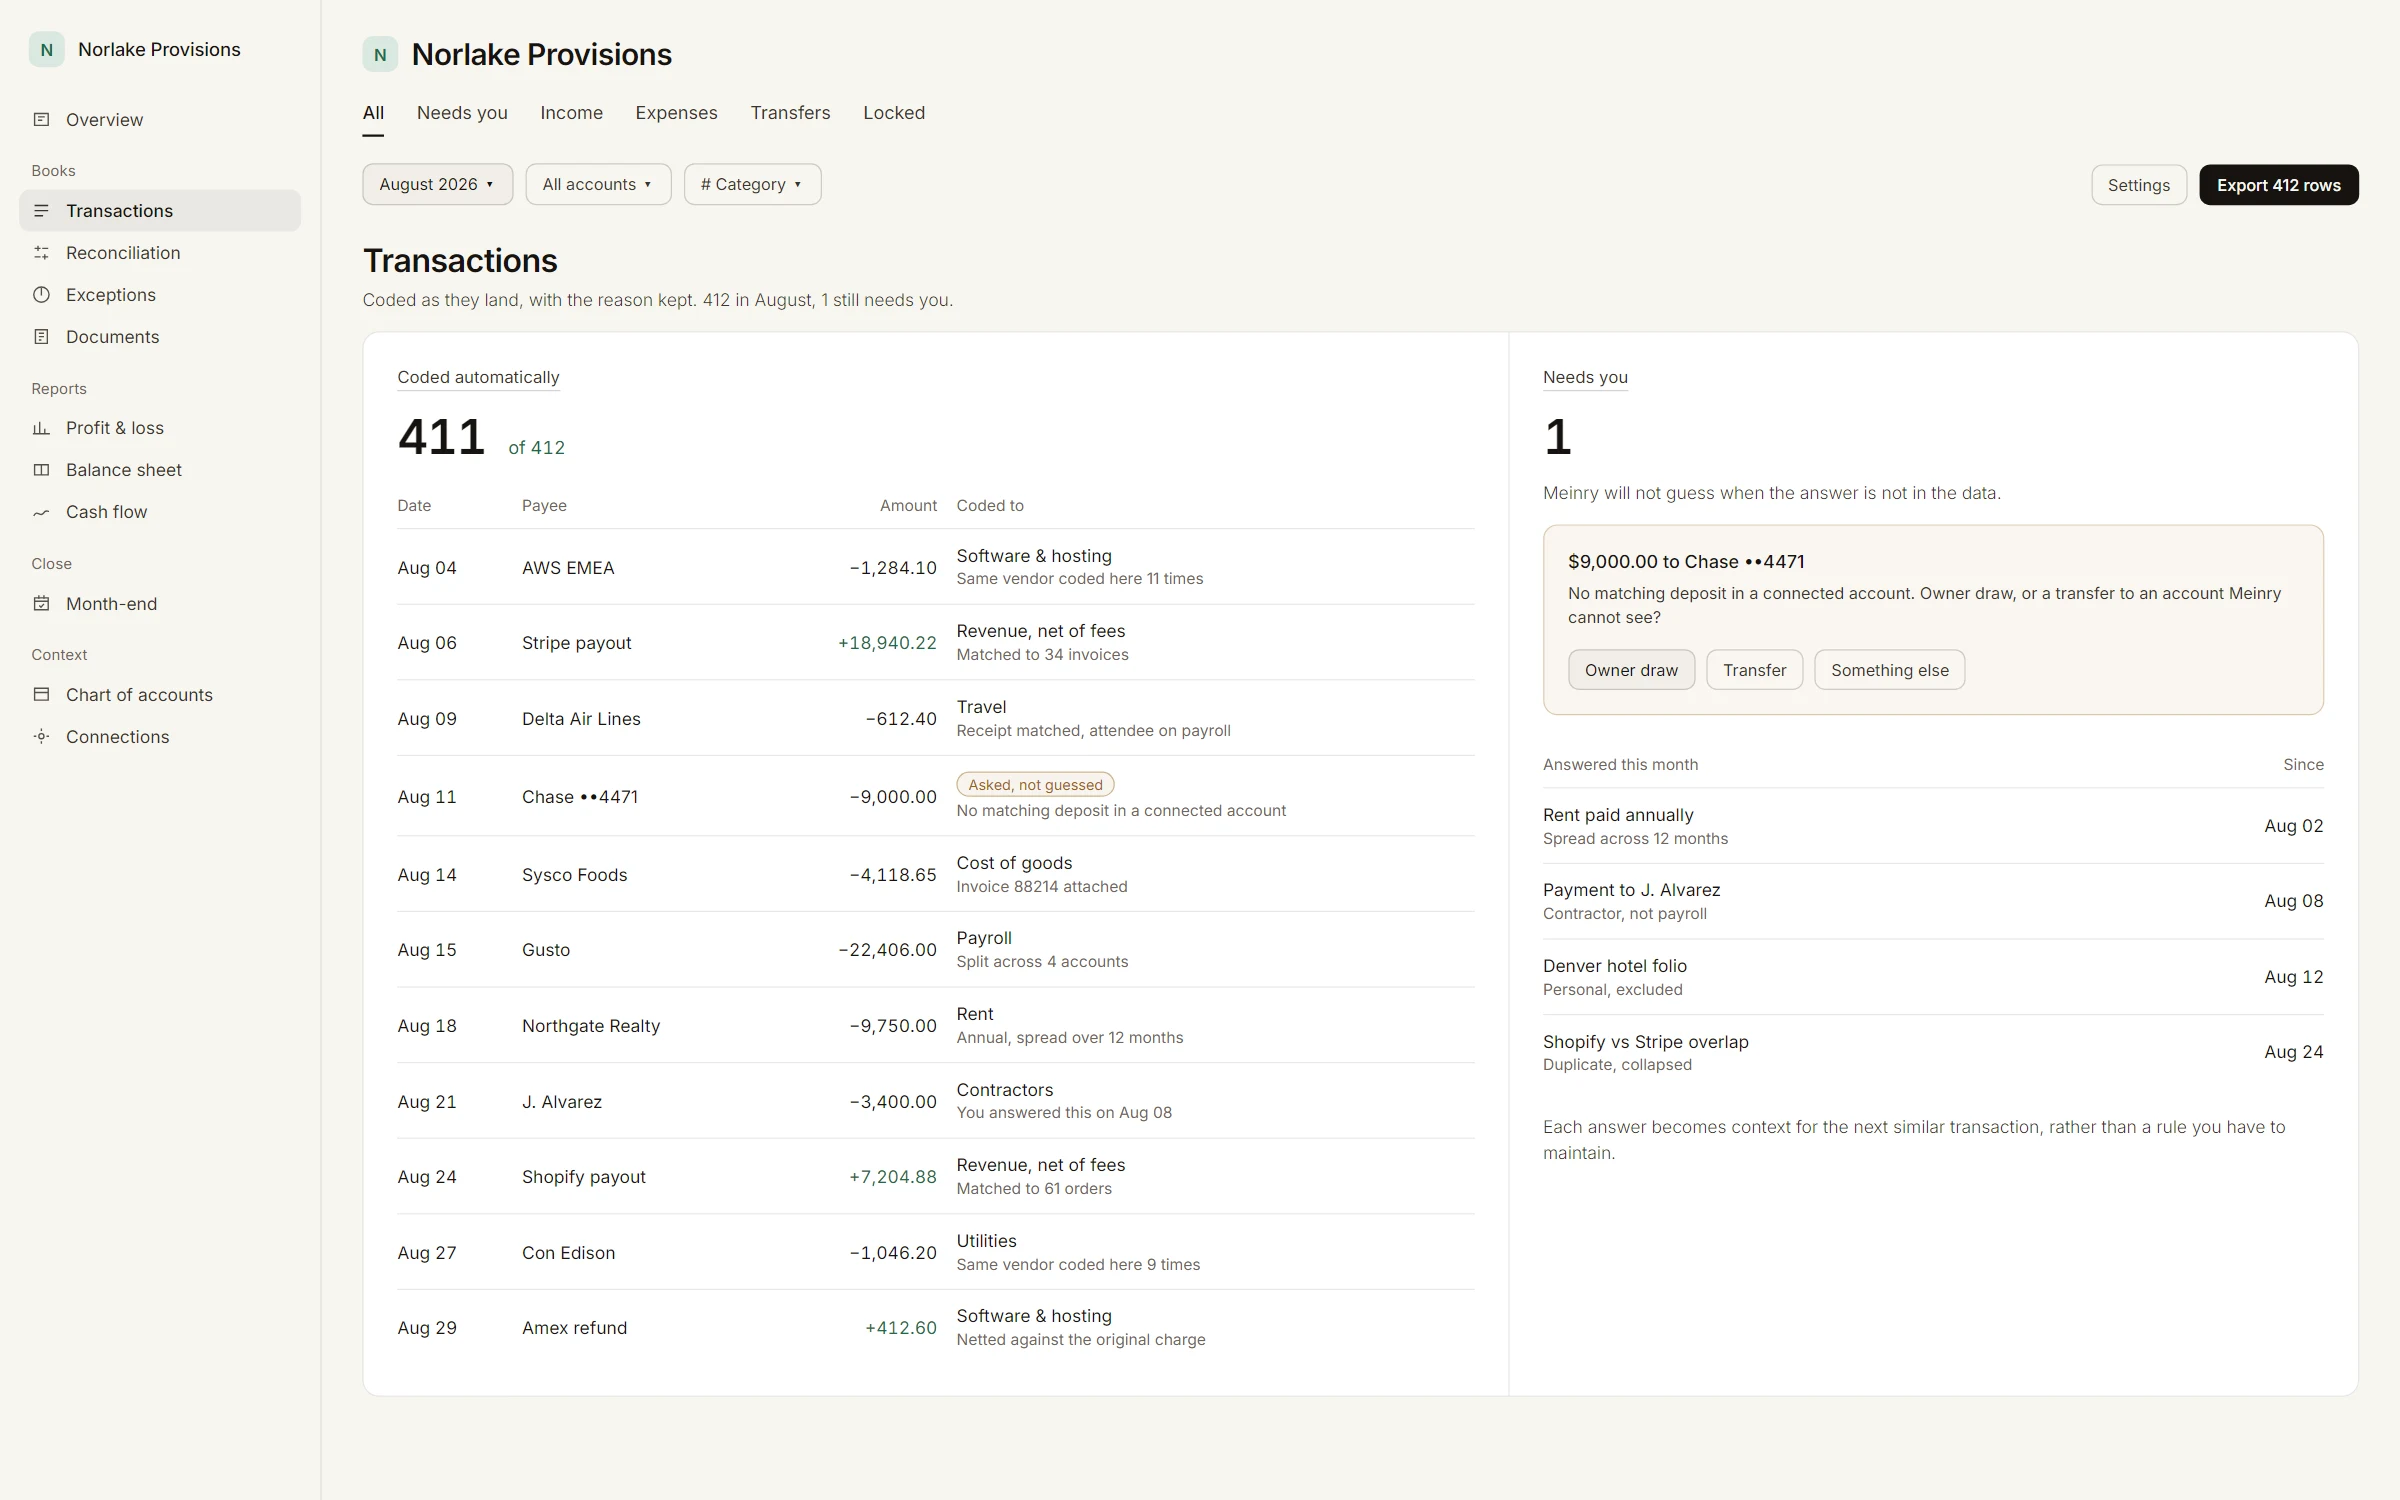Click the Connections icon in sidebar

(x=41, y=737)
